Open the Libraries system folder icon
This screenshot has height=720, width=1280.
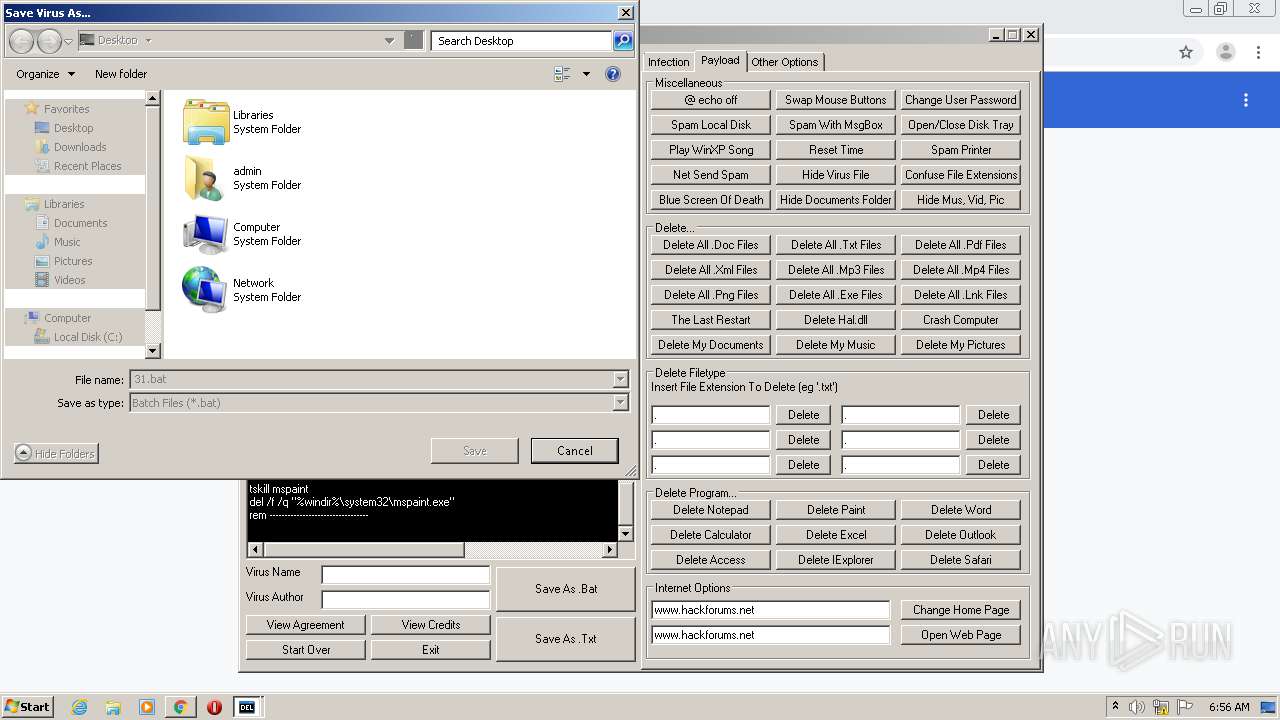point(206,122)
